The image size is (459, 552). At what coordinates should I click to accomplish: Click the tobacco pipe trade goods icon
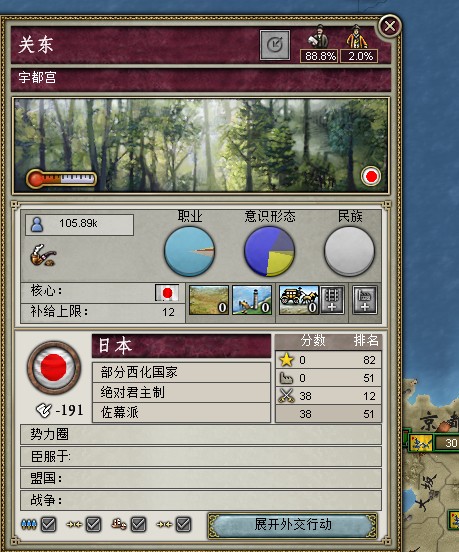pos(43,255)
